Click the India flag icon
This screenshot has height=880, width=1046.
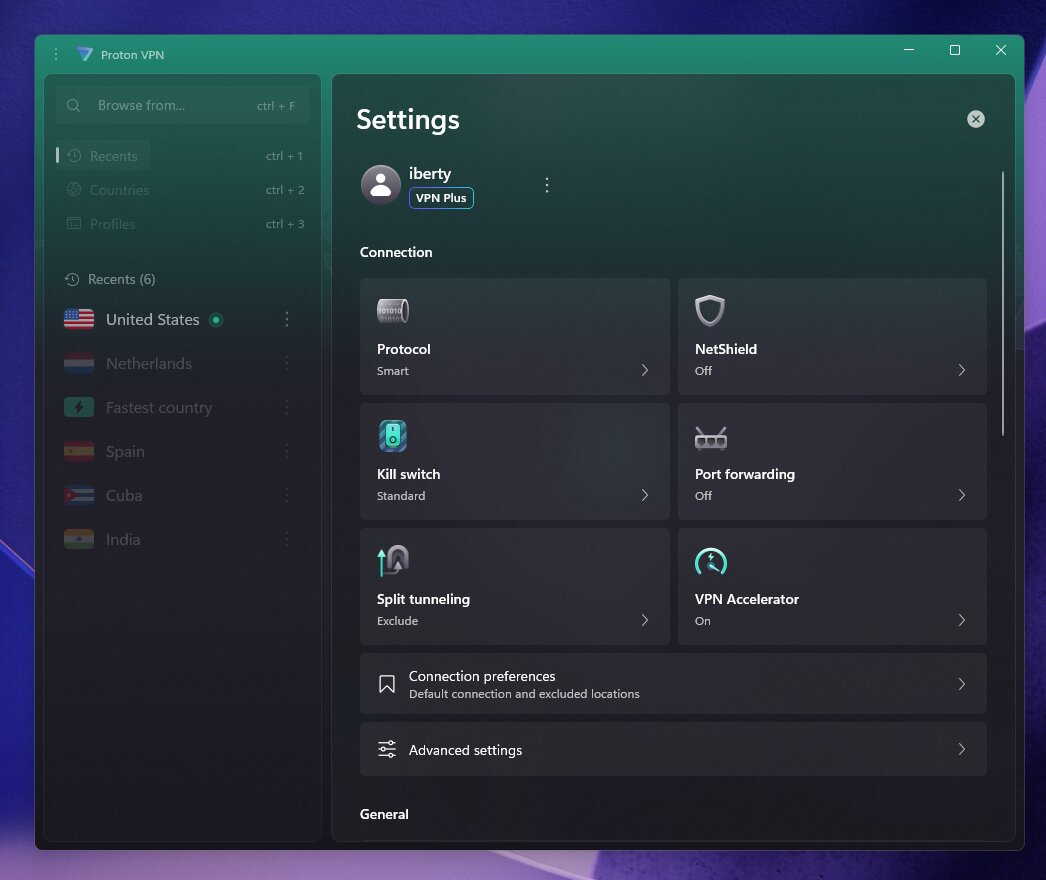(x=79, y=539)
